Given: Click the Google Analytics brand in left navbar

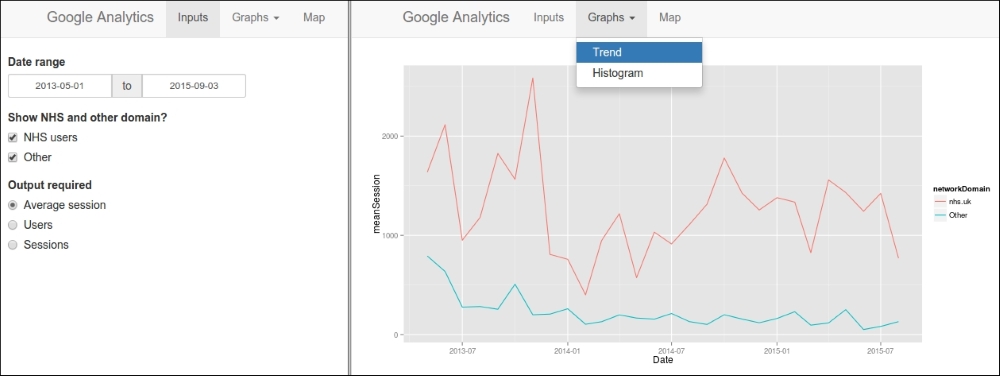Looking at the screenshot, I should (100, 17).
